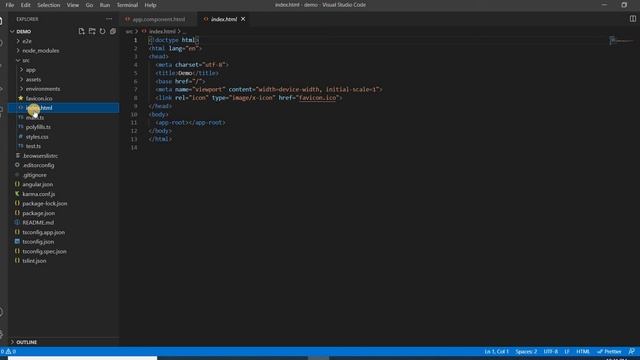
Task: Open tslint.json file
Action: pyautogui.click(x=34, y=261)
